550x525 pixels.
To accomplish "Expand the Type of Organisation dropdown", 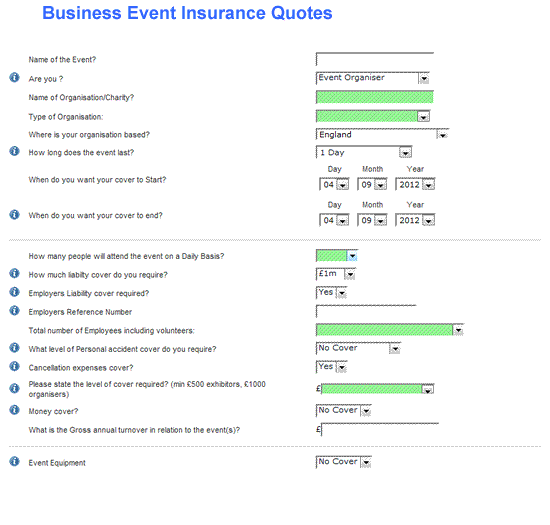I will [373, 116].
